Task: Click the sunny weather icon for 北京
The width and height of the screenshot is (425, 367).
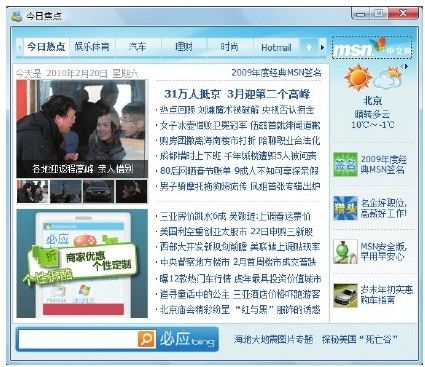Action: (359, 78)
